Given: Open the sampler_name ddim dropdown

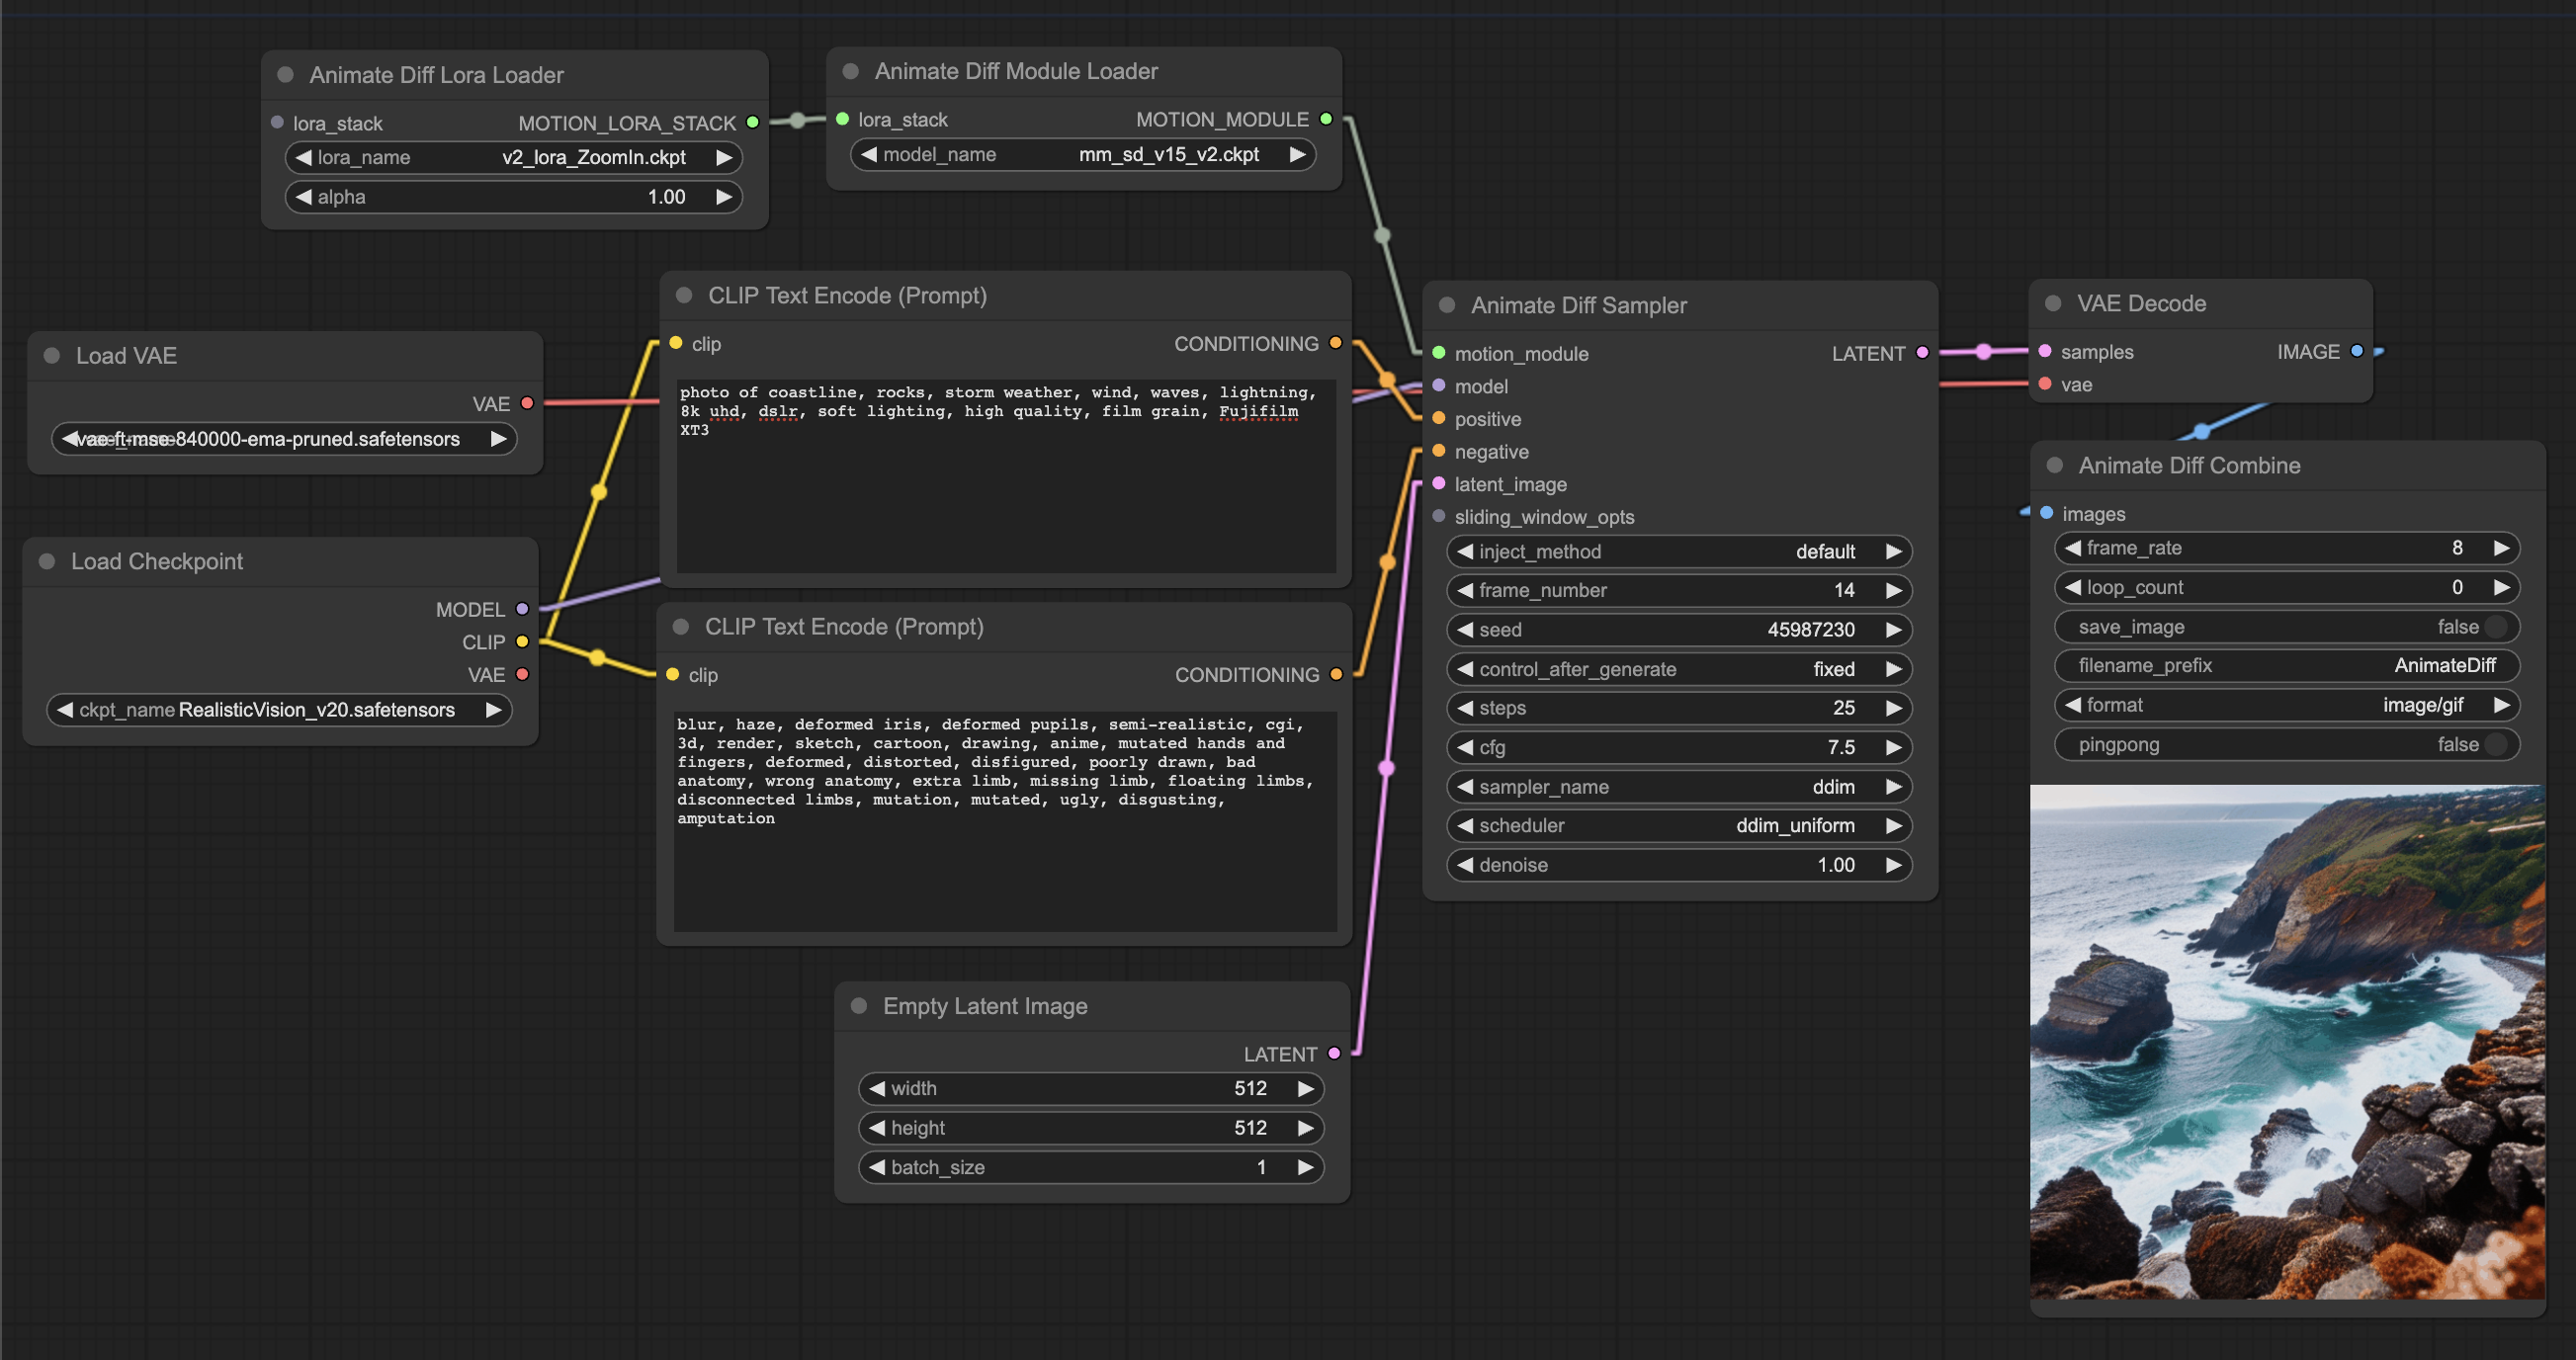Looking at the screenshot, I should tap(1679, 787).
